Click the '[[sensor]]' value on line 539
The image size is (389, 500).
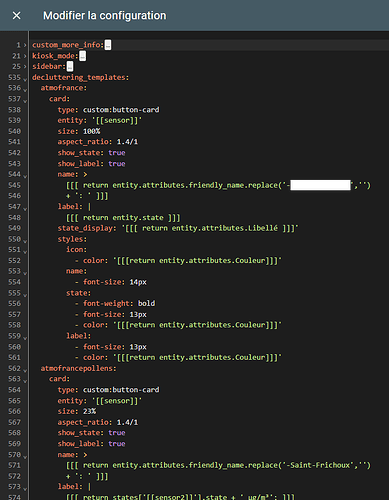coord(117,120)
